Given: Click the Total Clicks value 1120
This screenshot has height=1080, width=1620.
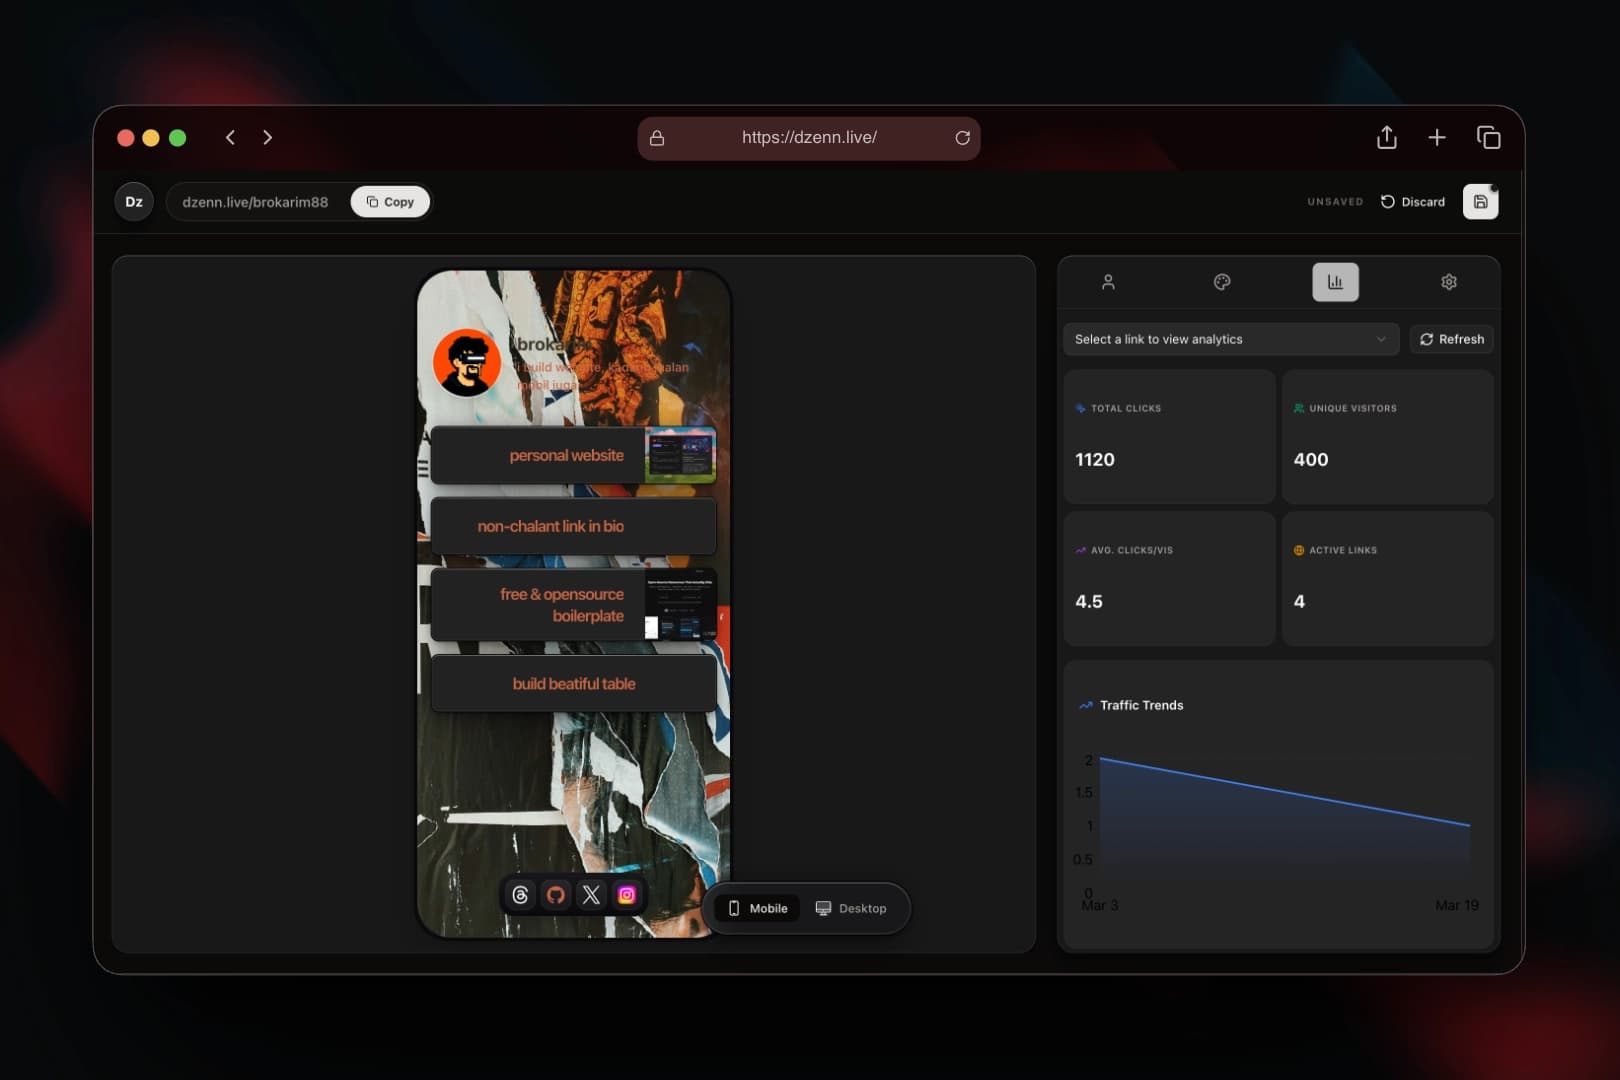Looking at the screenshot, I should (1095, 460).
